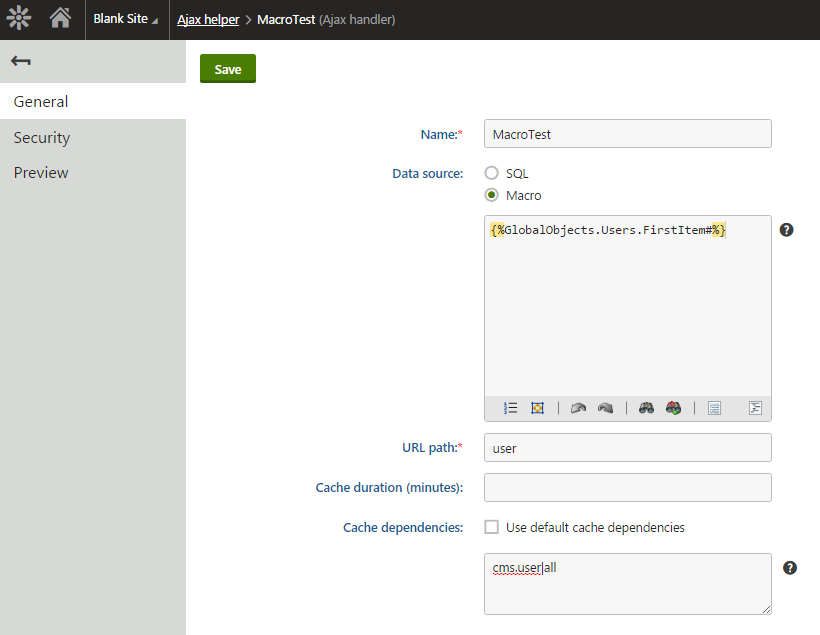The width and height of the screenshot is (820, 635).
Task: Open the Blank Site selector dropdown
Action: [125, 19]
